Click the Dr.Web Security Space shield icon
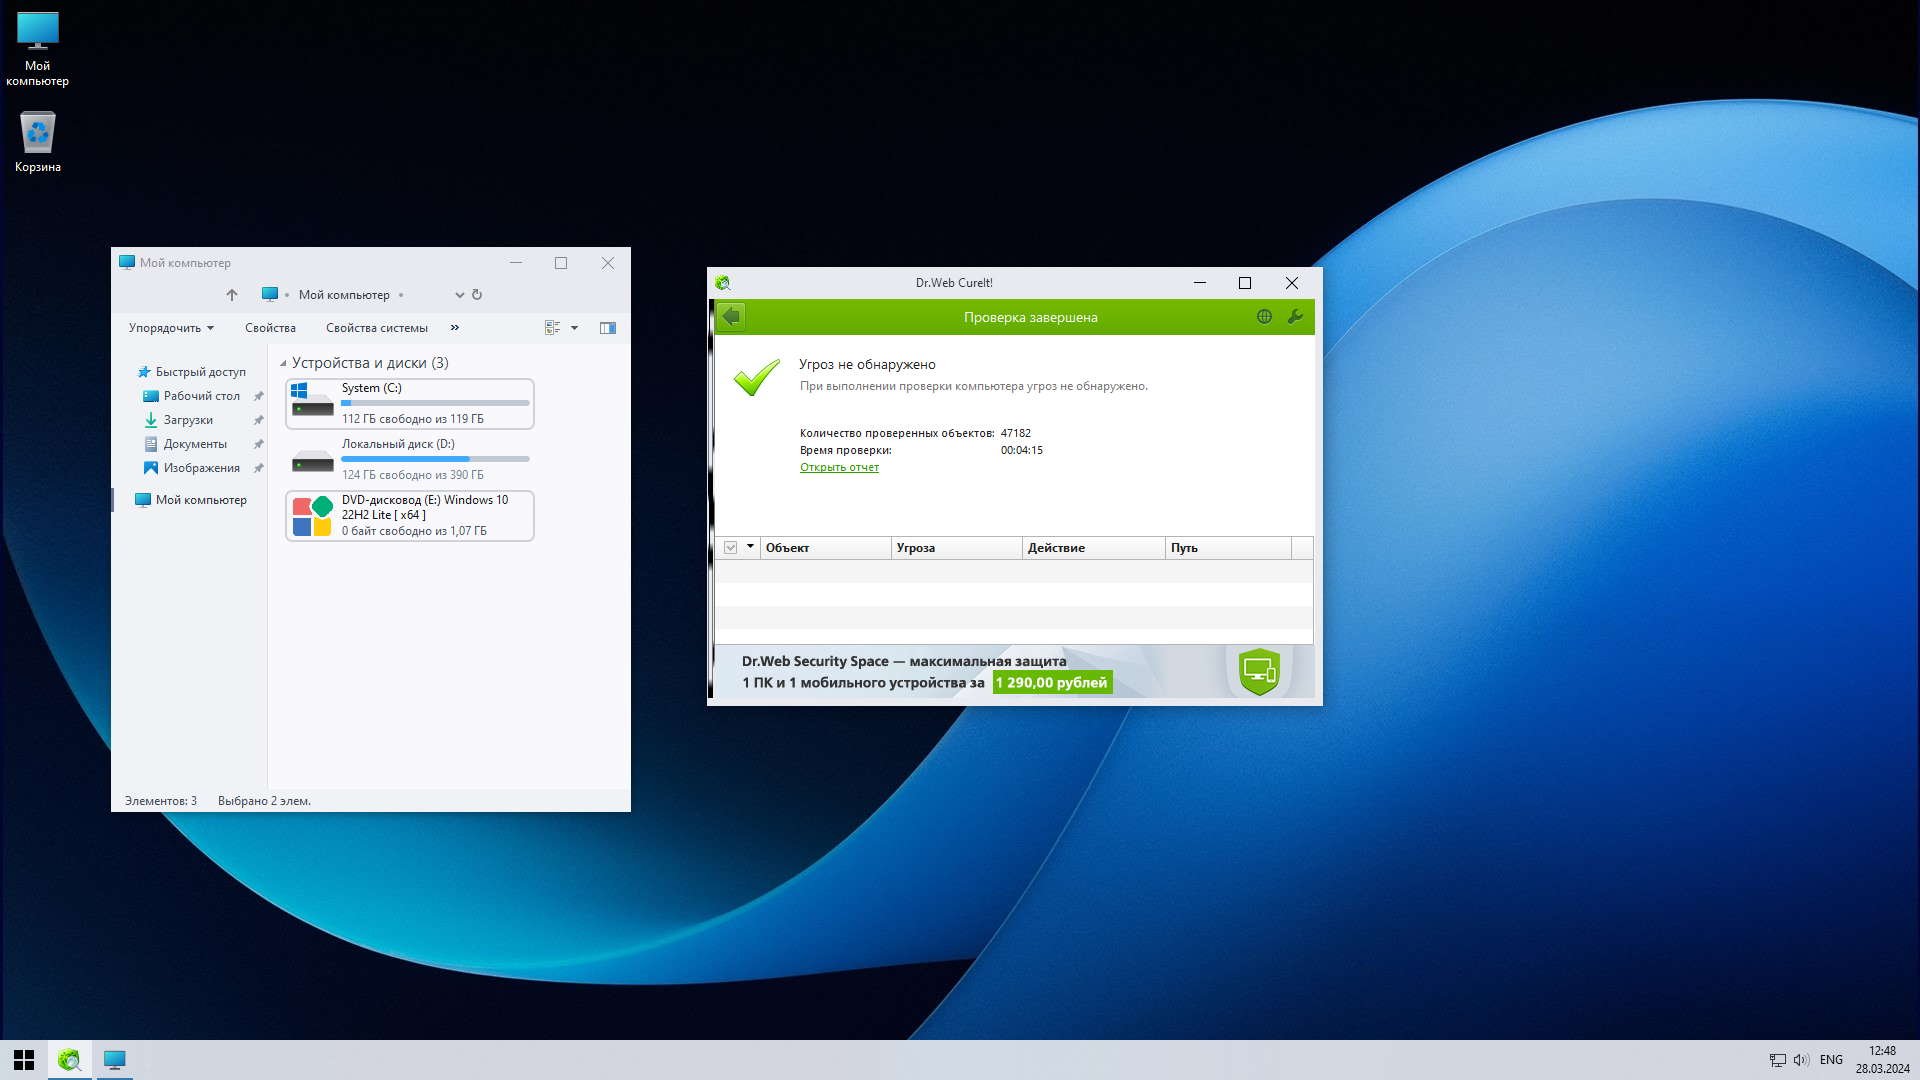The height and width of the screenshot is (1080, 1920). click(1259, 671)
